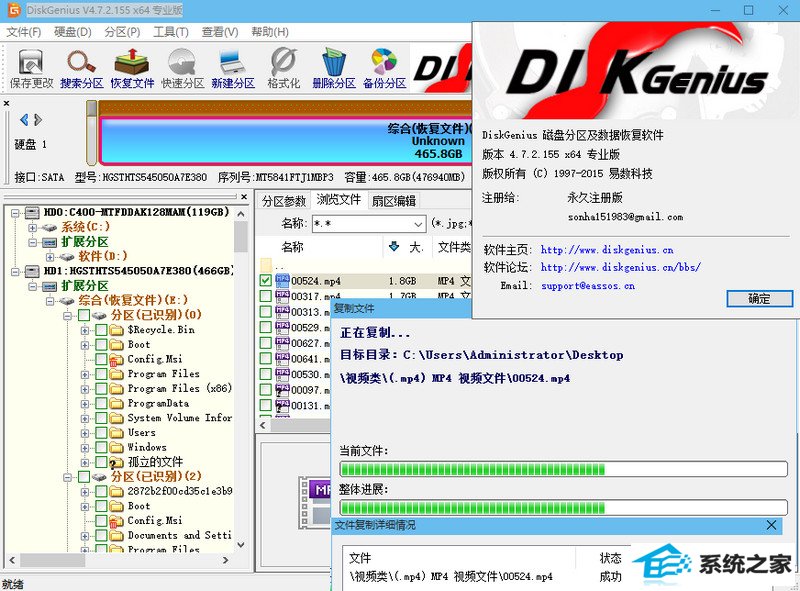Select the $Recycle.Bin folder icon
The width and height of the screenshot is (800, 591).
click(117, 330)
